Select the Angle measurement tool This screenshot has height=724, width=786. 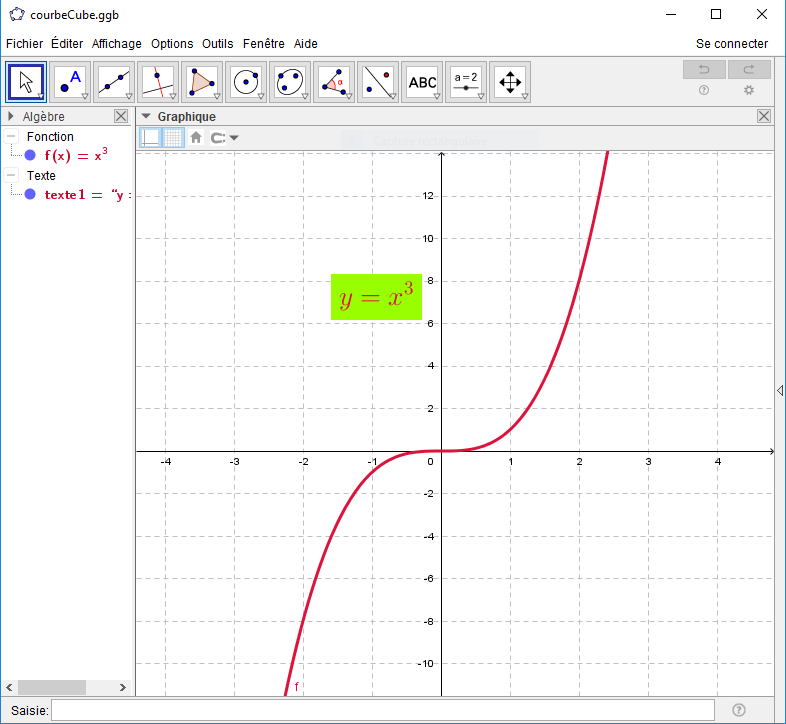(x=334, y=82)
